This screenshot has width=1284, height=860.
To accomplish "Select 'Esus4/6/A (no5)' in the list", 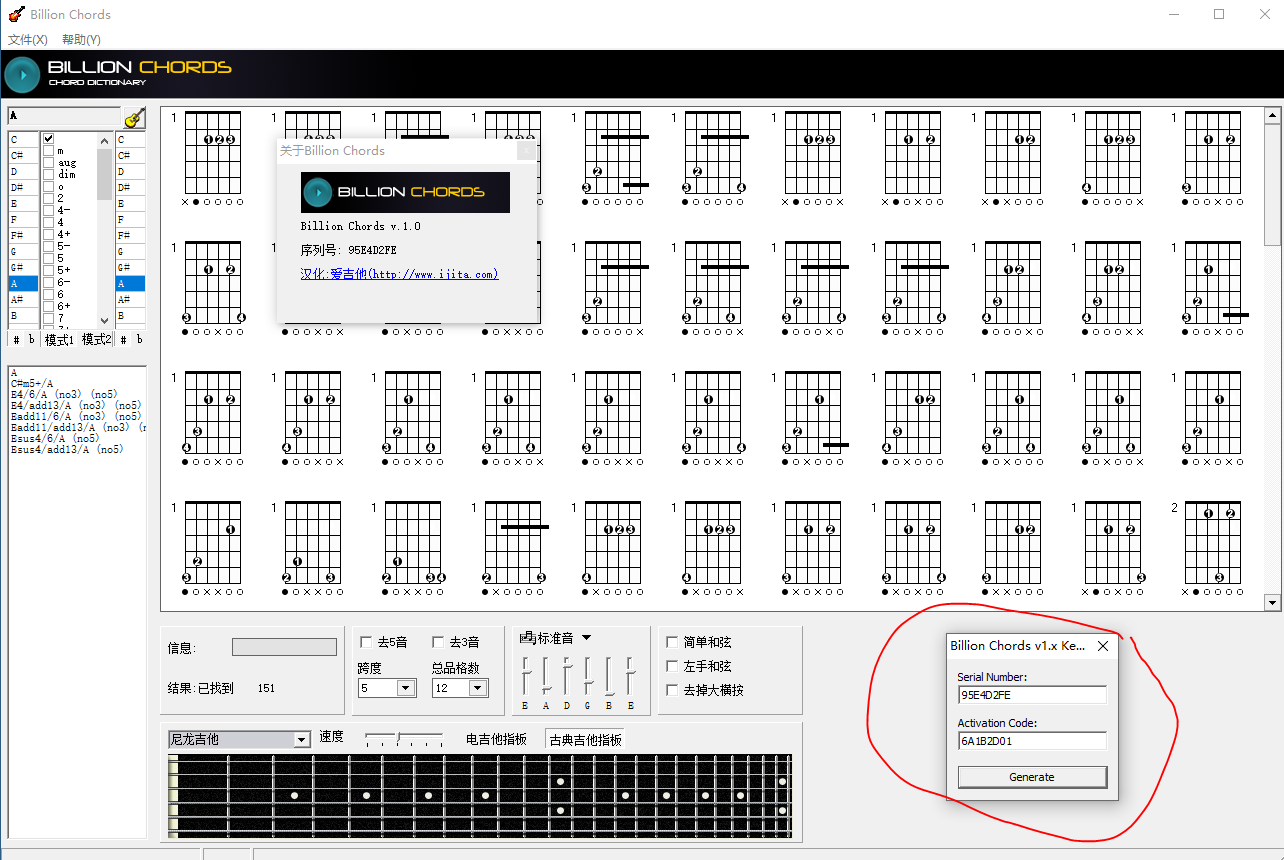I will coord(55,439).
